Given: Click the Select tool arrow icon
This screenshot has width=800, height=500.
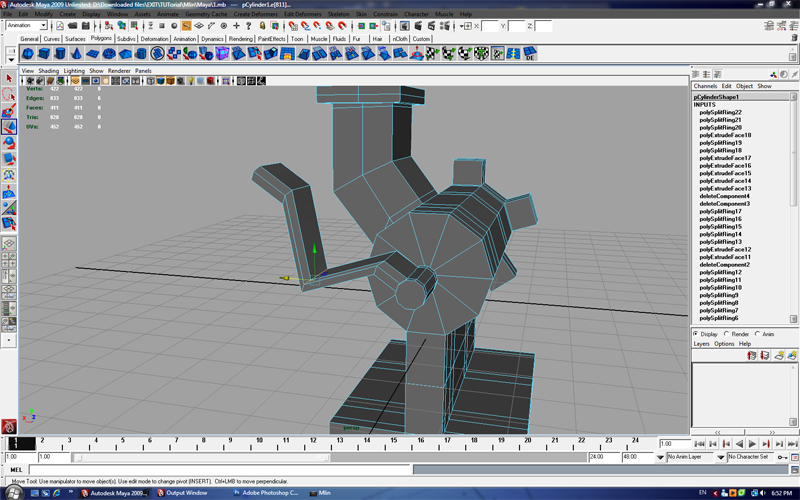Looking at the screenshot, I should [9, 78].
